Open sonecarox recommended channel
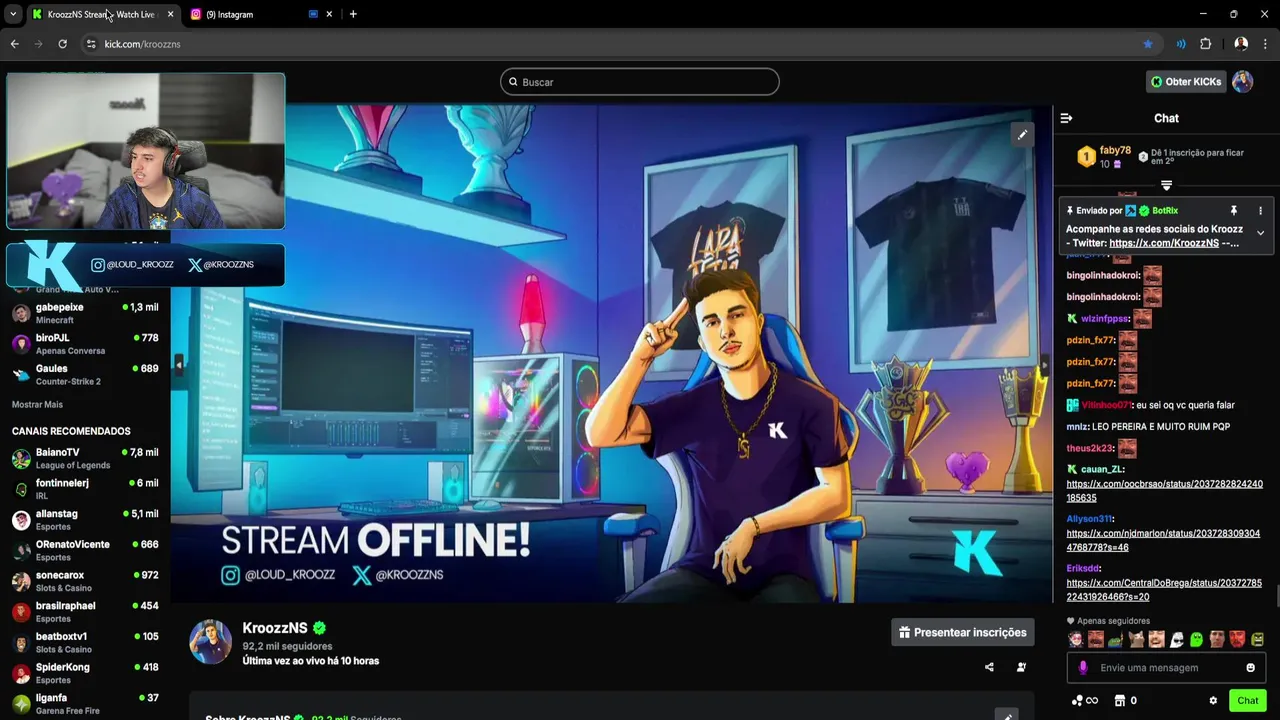The image size is (1280, 720). (85, 582)
